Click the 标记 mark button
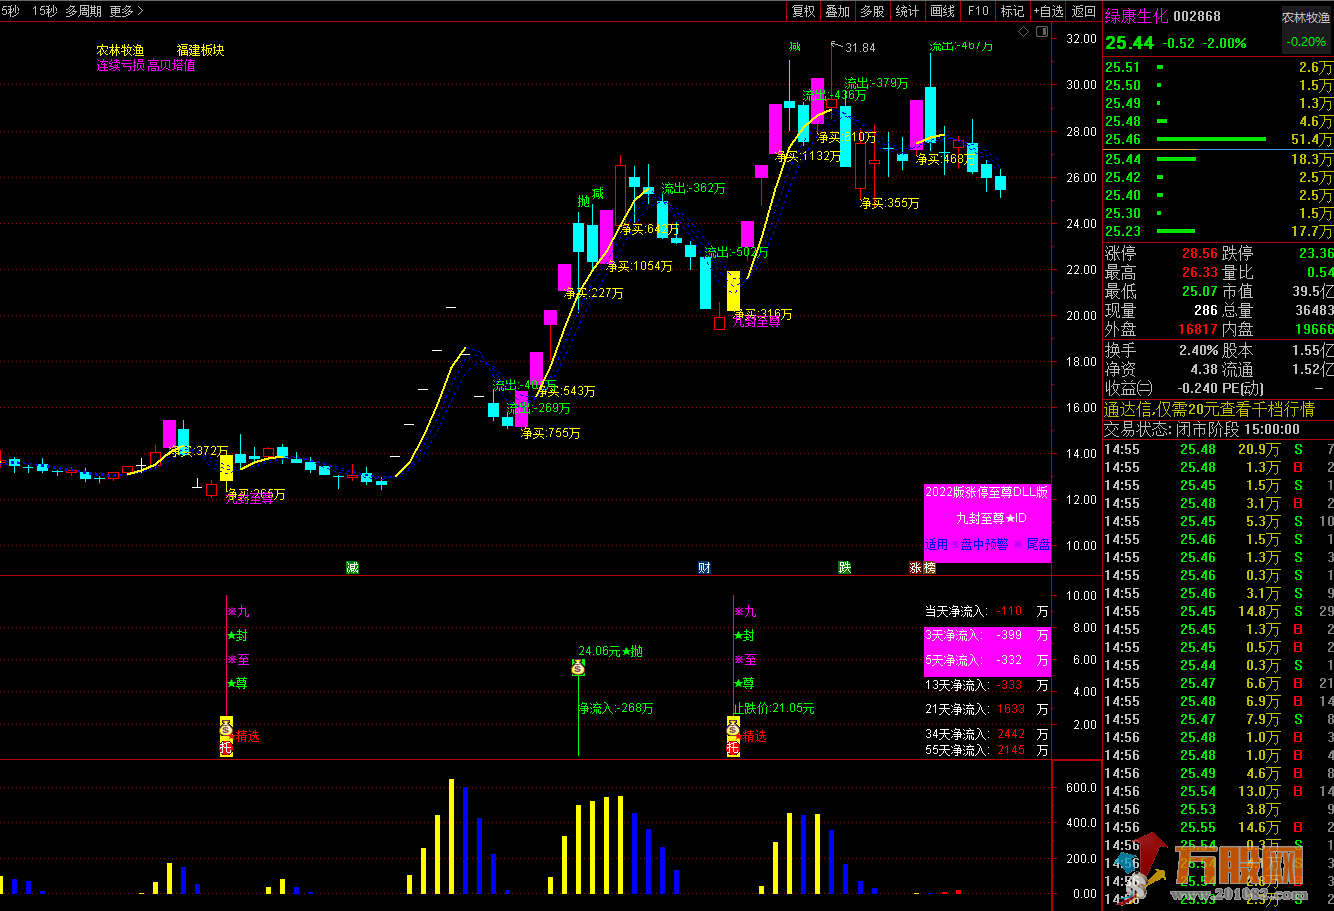The image size is (1334, 911). point(1012,11)
